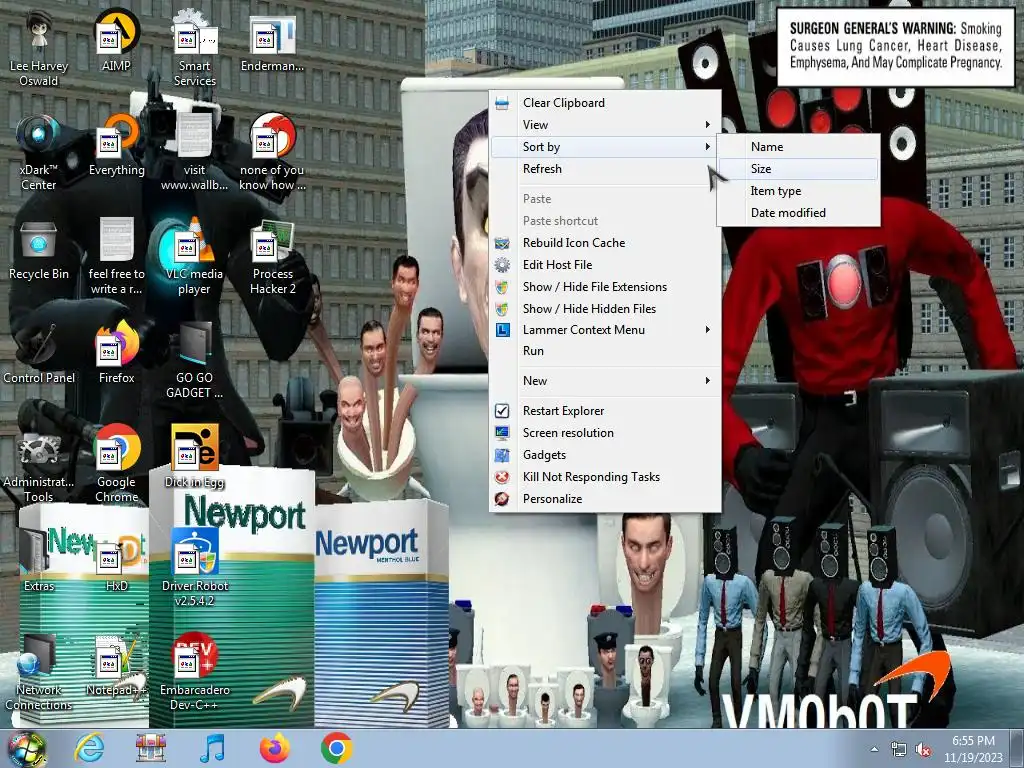The height and width of the screenshot is (768, 1024).
Task: Choose Edit Host File
Action: pos(605,264)
